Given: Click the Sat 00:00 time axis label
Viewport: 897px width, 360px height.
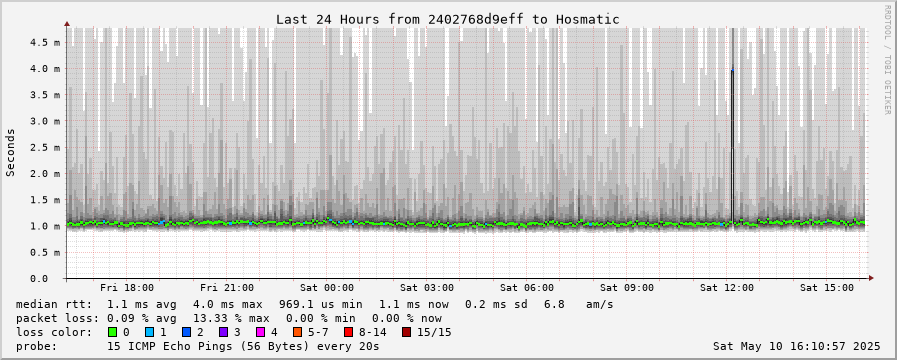Looking at the screenshot, I should point(327,288).
